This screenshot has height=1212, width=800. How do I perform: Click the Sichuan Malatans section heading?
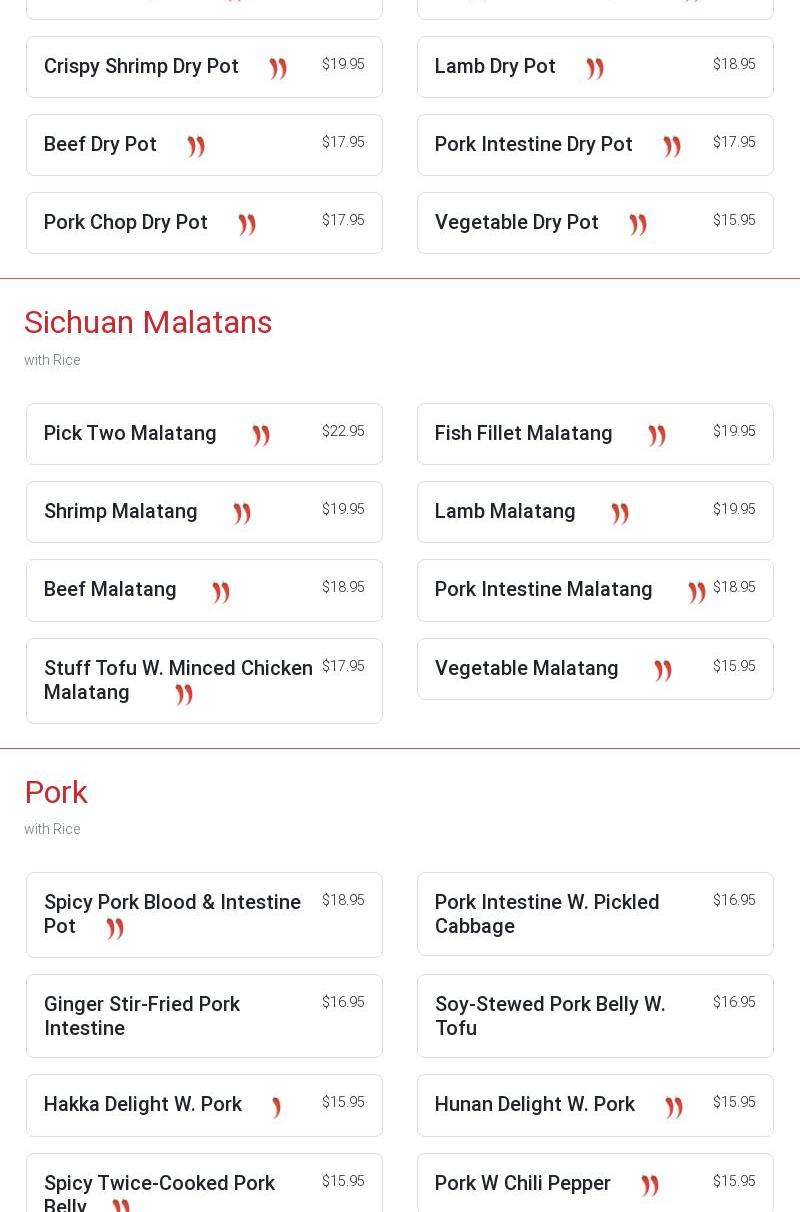click(x=148, y=322)
